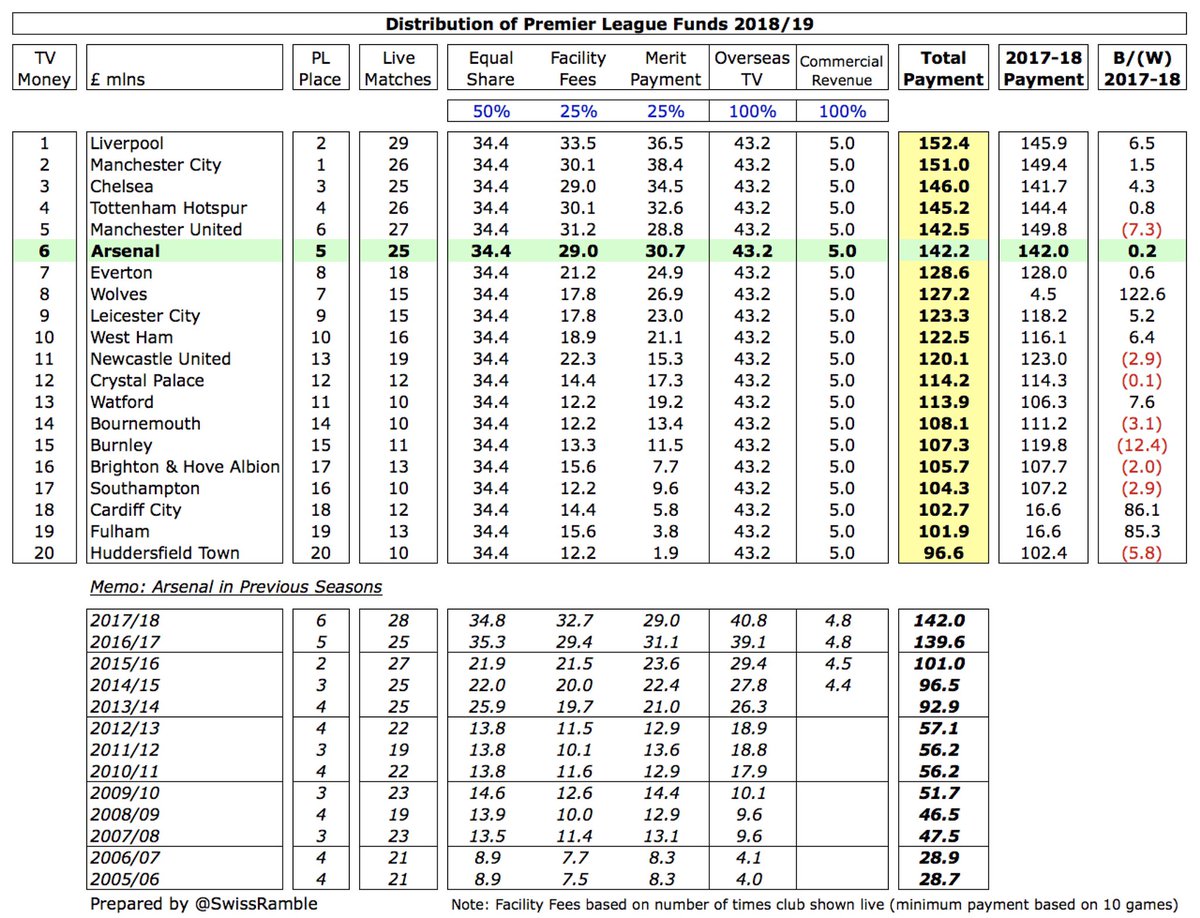Click the 'Southampton' club name

coord(144,488)
